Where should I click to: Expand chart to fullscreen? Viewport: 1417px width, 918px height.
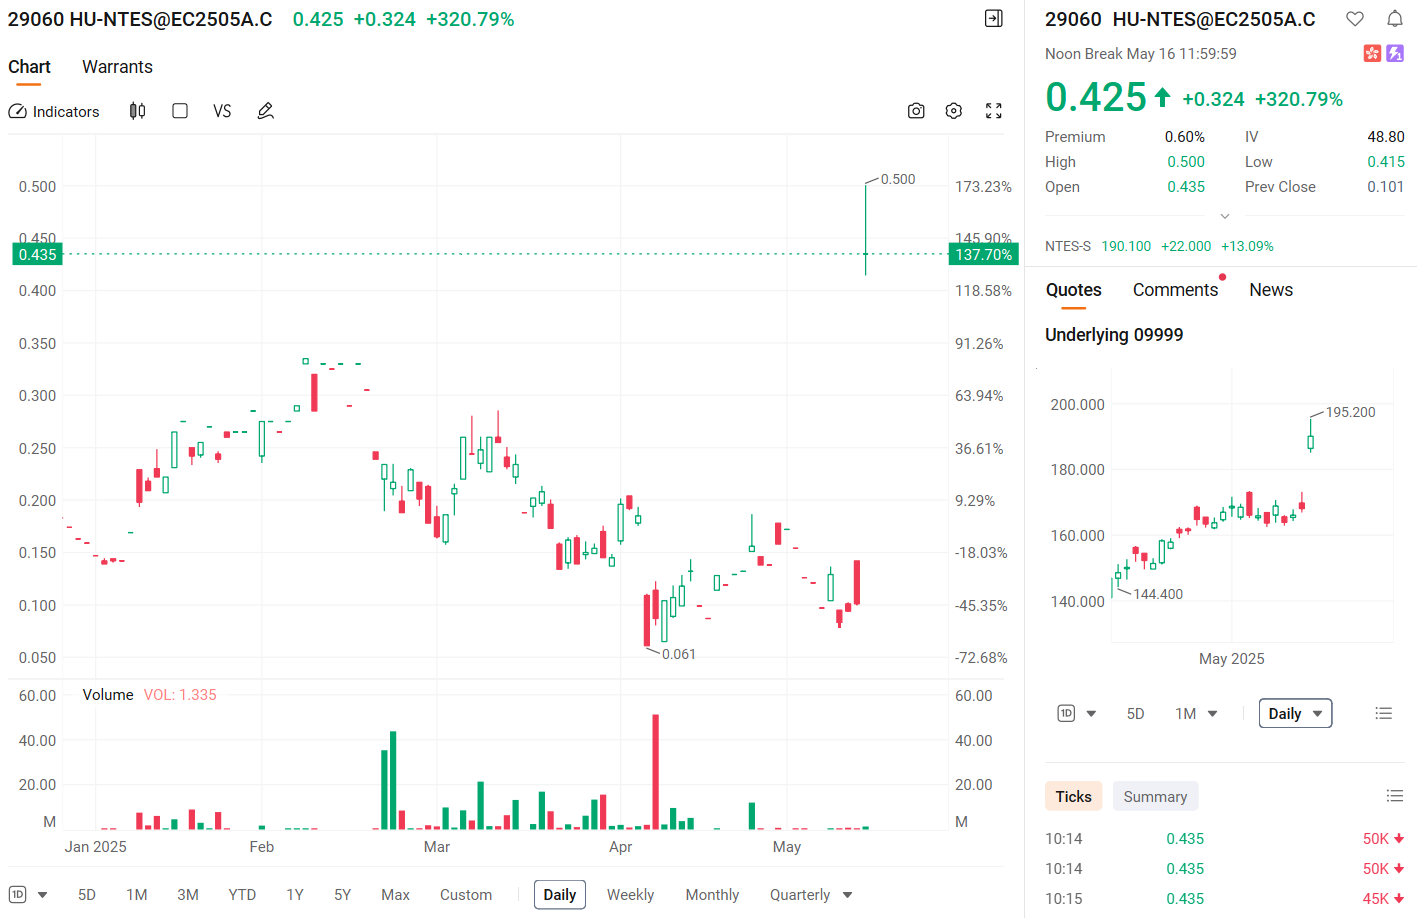[993, 111]
